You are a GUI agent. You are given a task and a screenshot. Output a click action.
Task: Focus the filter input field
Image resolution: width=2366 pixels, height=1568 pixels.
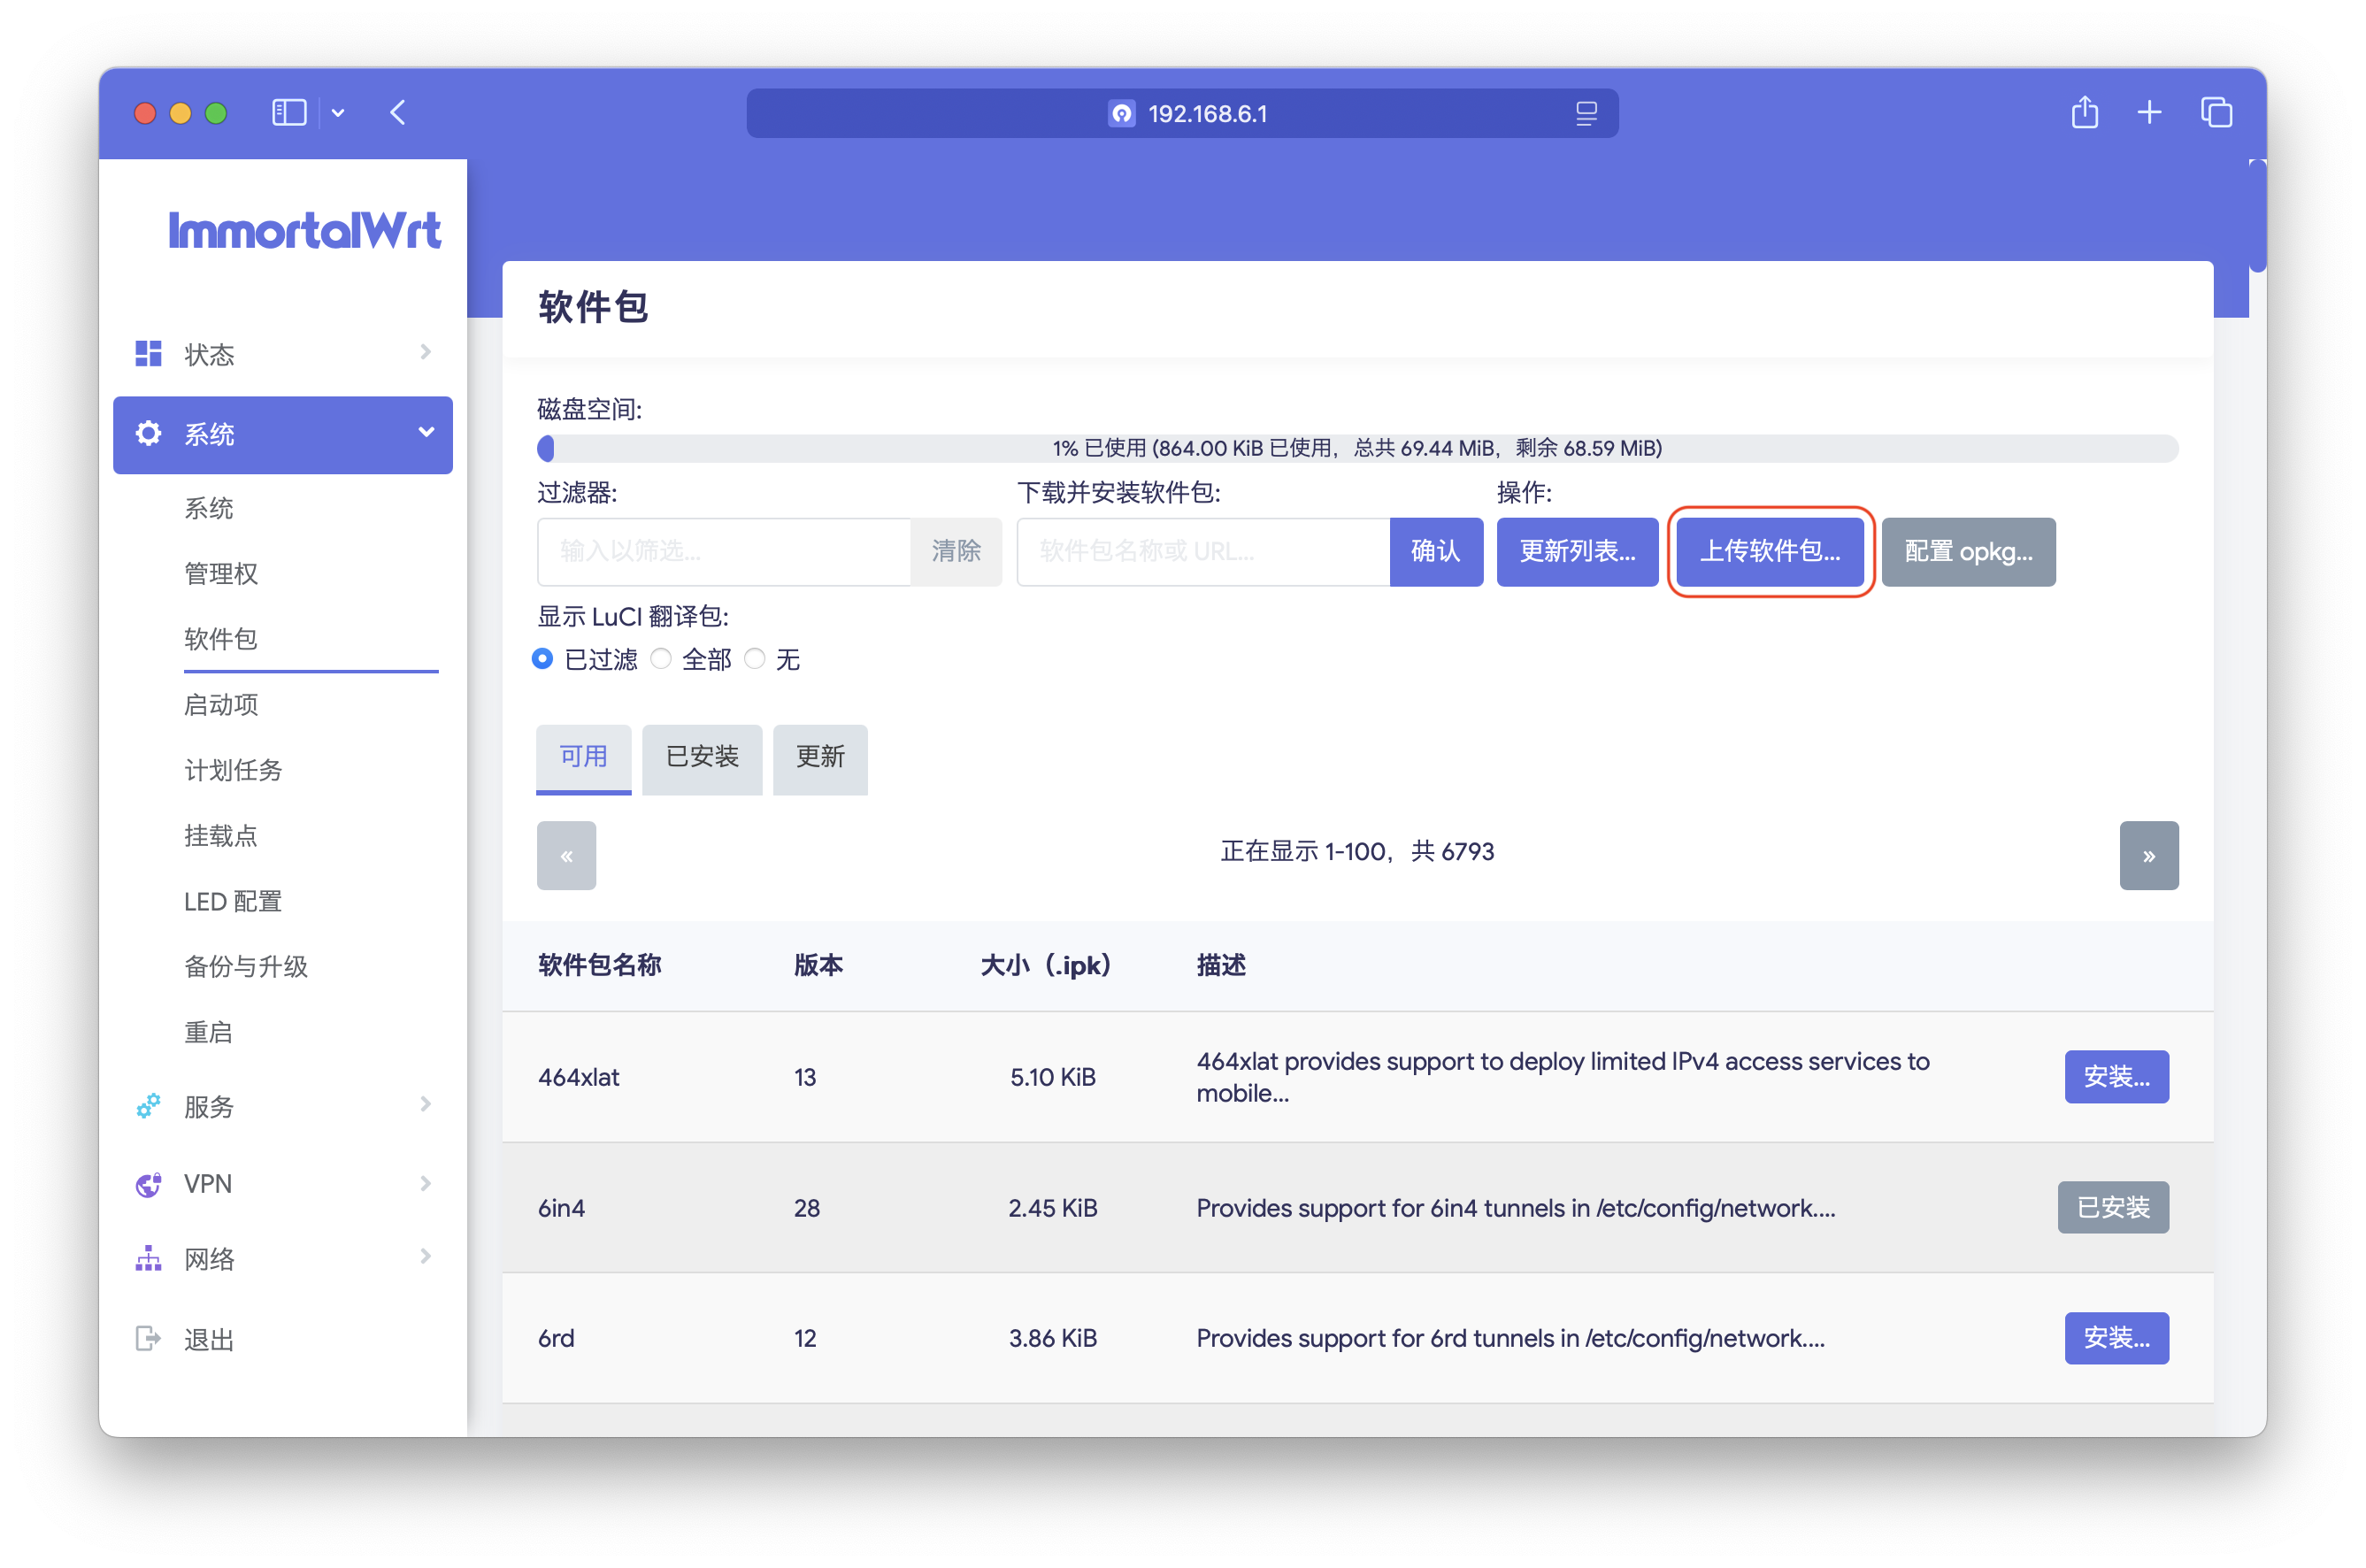point(724,552)
